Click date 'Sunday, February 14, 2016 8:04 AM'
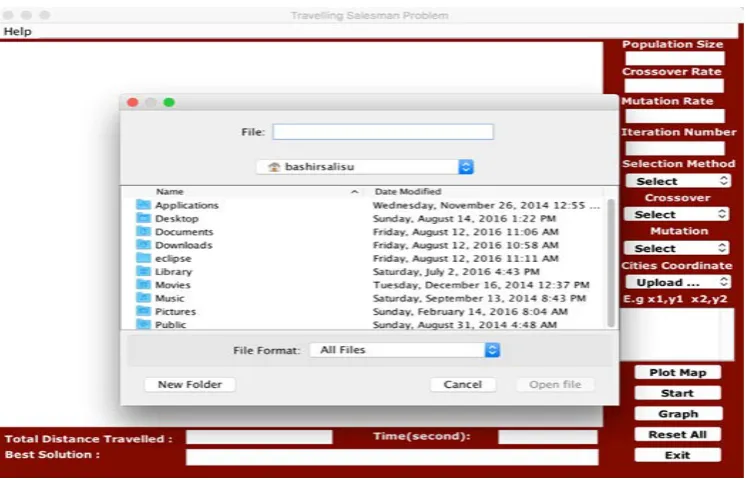 click(x=470, y=311)
